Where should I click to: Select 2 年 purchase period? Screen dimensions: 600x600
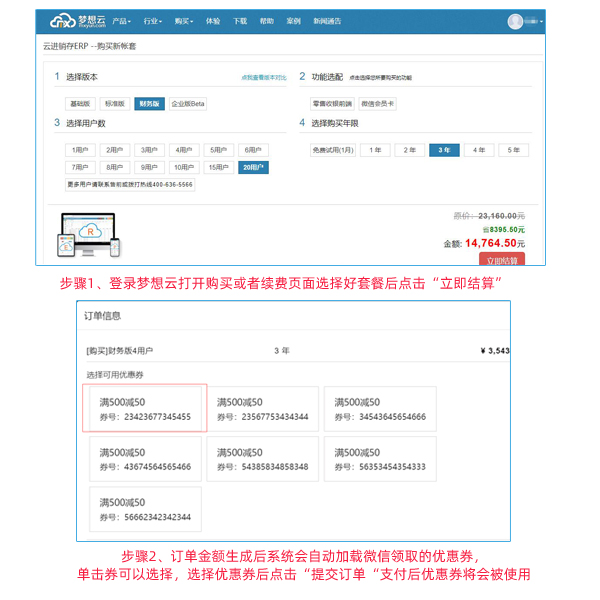click(x=410, y=150)
